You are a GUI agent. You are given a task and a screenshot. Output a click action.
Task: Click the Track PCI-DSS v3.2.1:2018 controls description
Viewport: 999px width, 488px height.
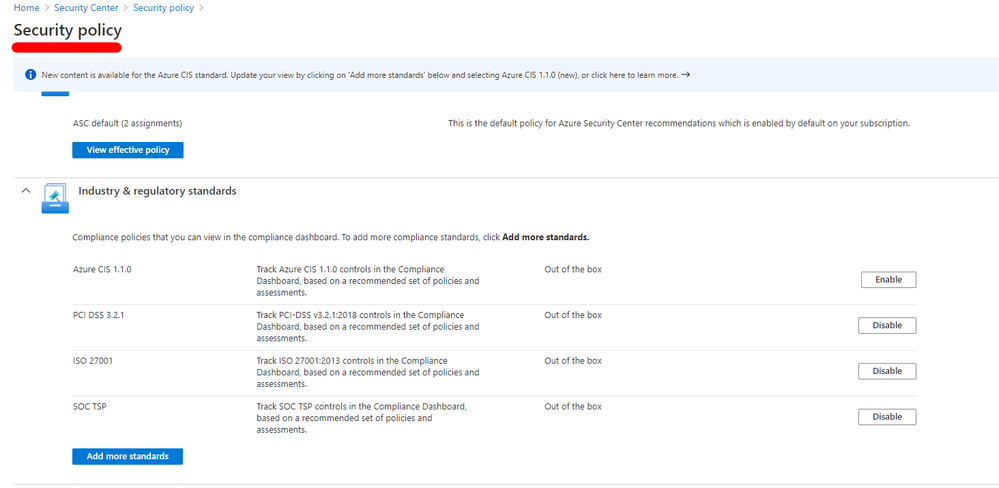click(368, 327)
